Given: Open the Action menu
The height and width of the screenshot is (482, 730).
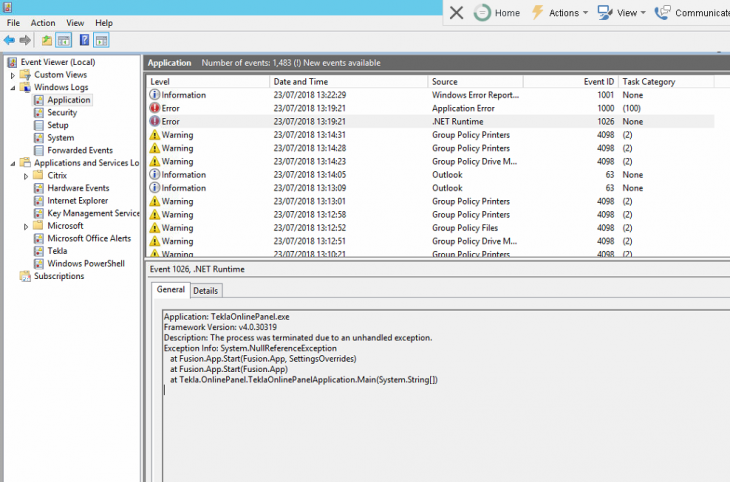Looking at the screenshot, I should (43, 23).
